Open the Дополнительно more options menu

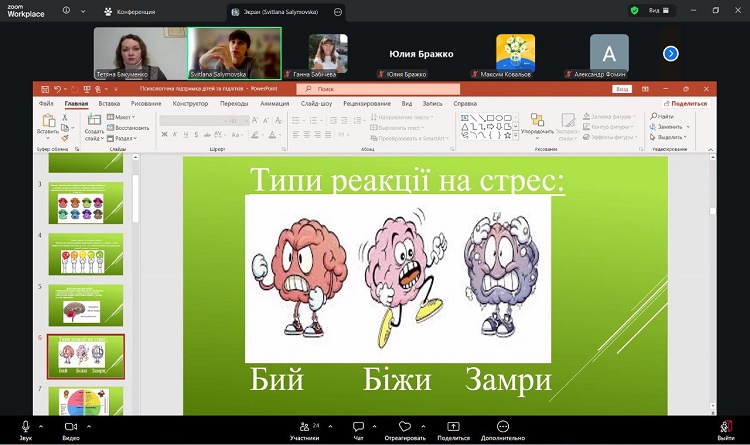(x=502, y=426)
